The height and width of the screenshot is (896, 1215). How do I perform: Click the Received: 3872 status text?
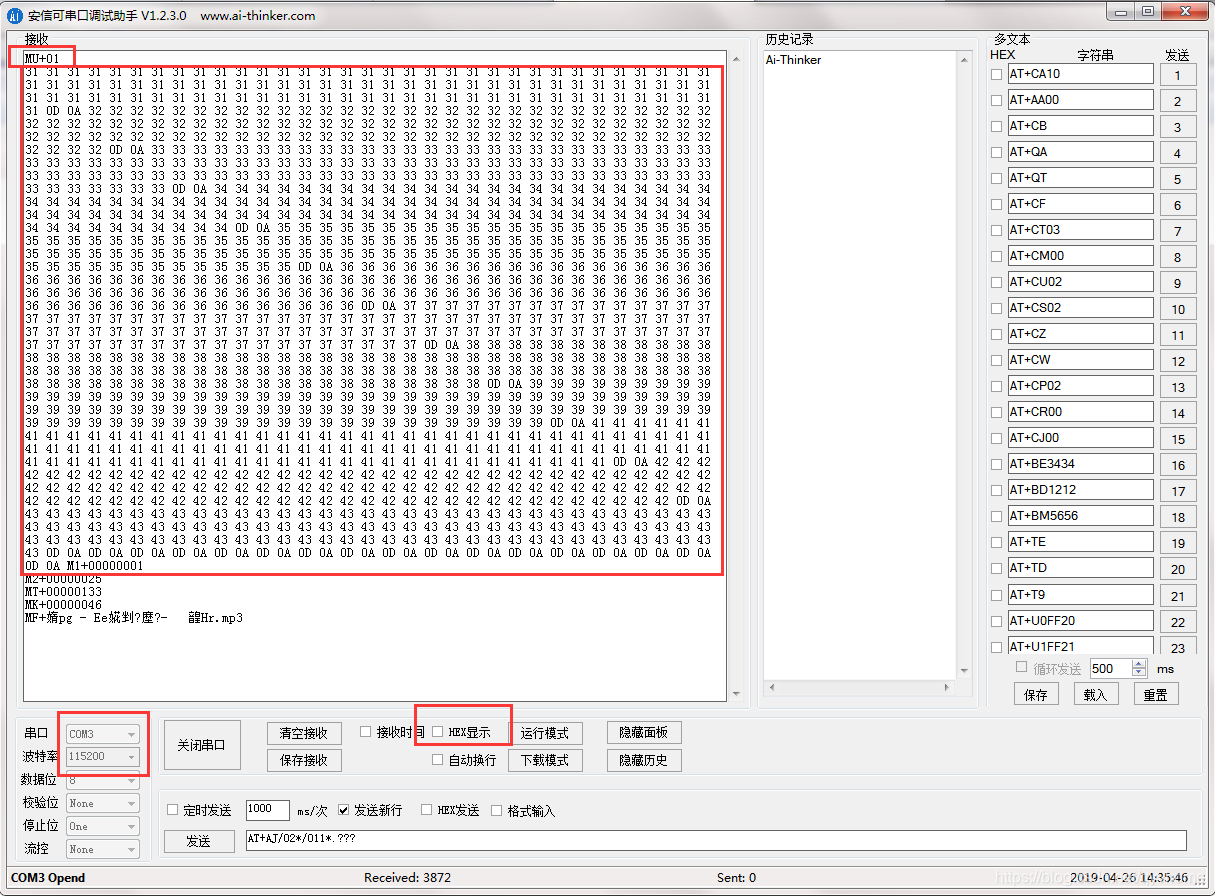click(x=406, y=878)
